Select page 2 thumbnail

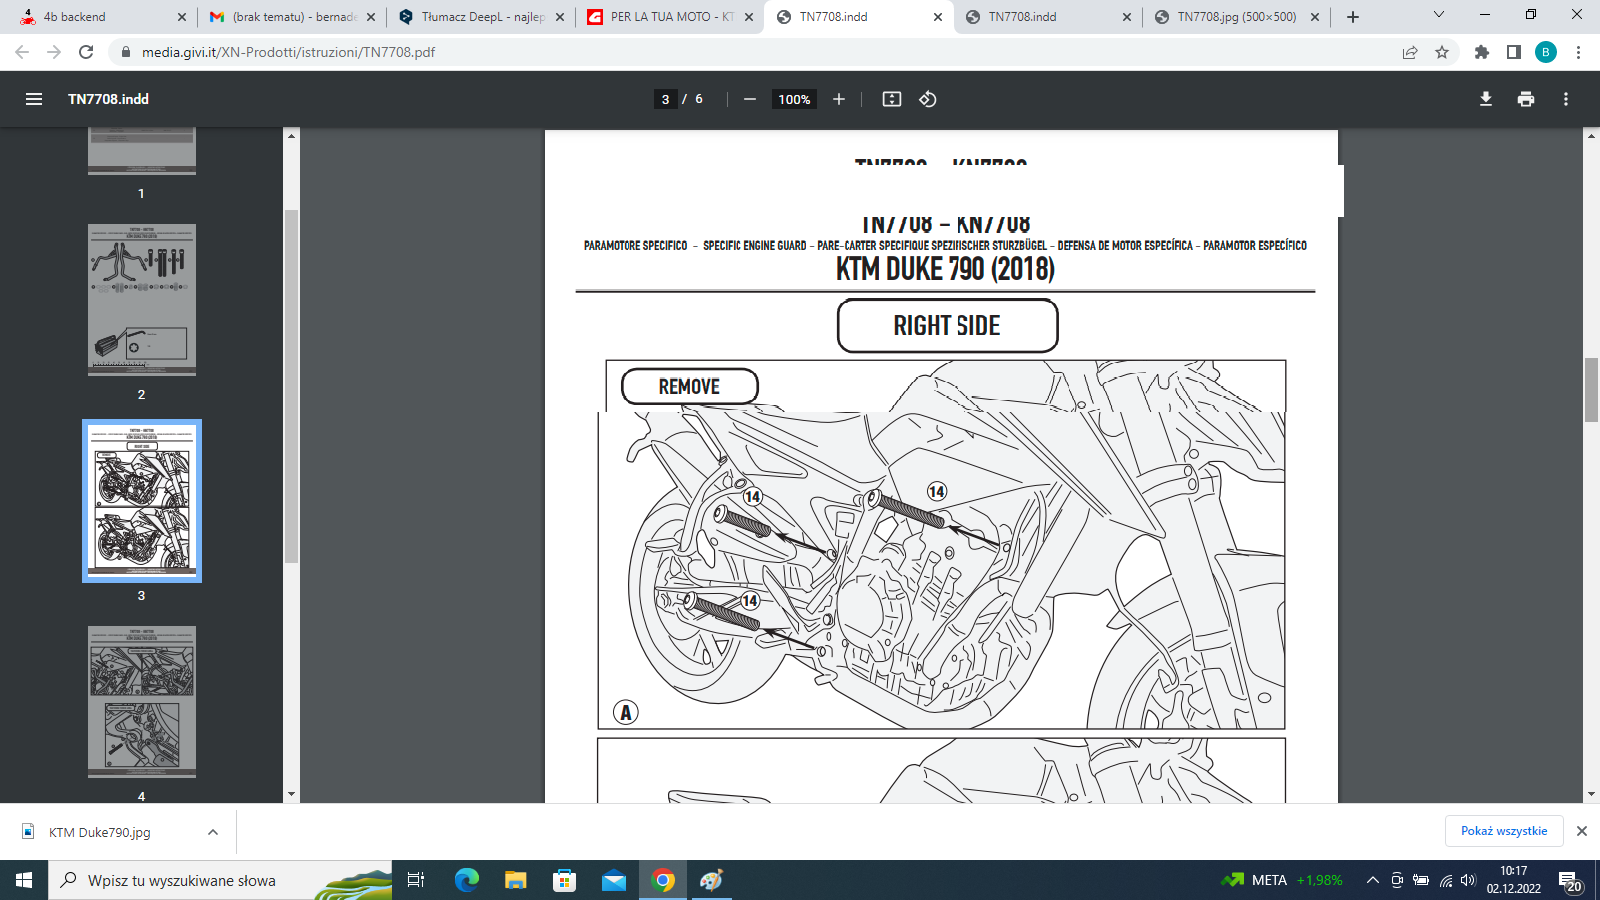[x=142, y=300]
